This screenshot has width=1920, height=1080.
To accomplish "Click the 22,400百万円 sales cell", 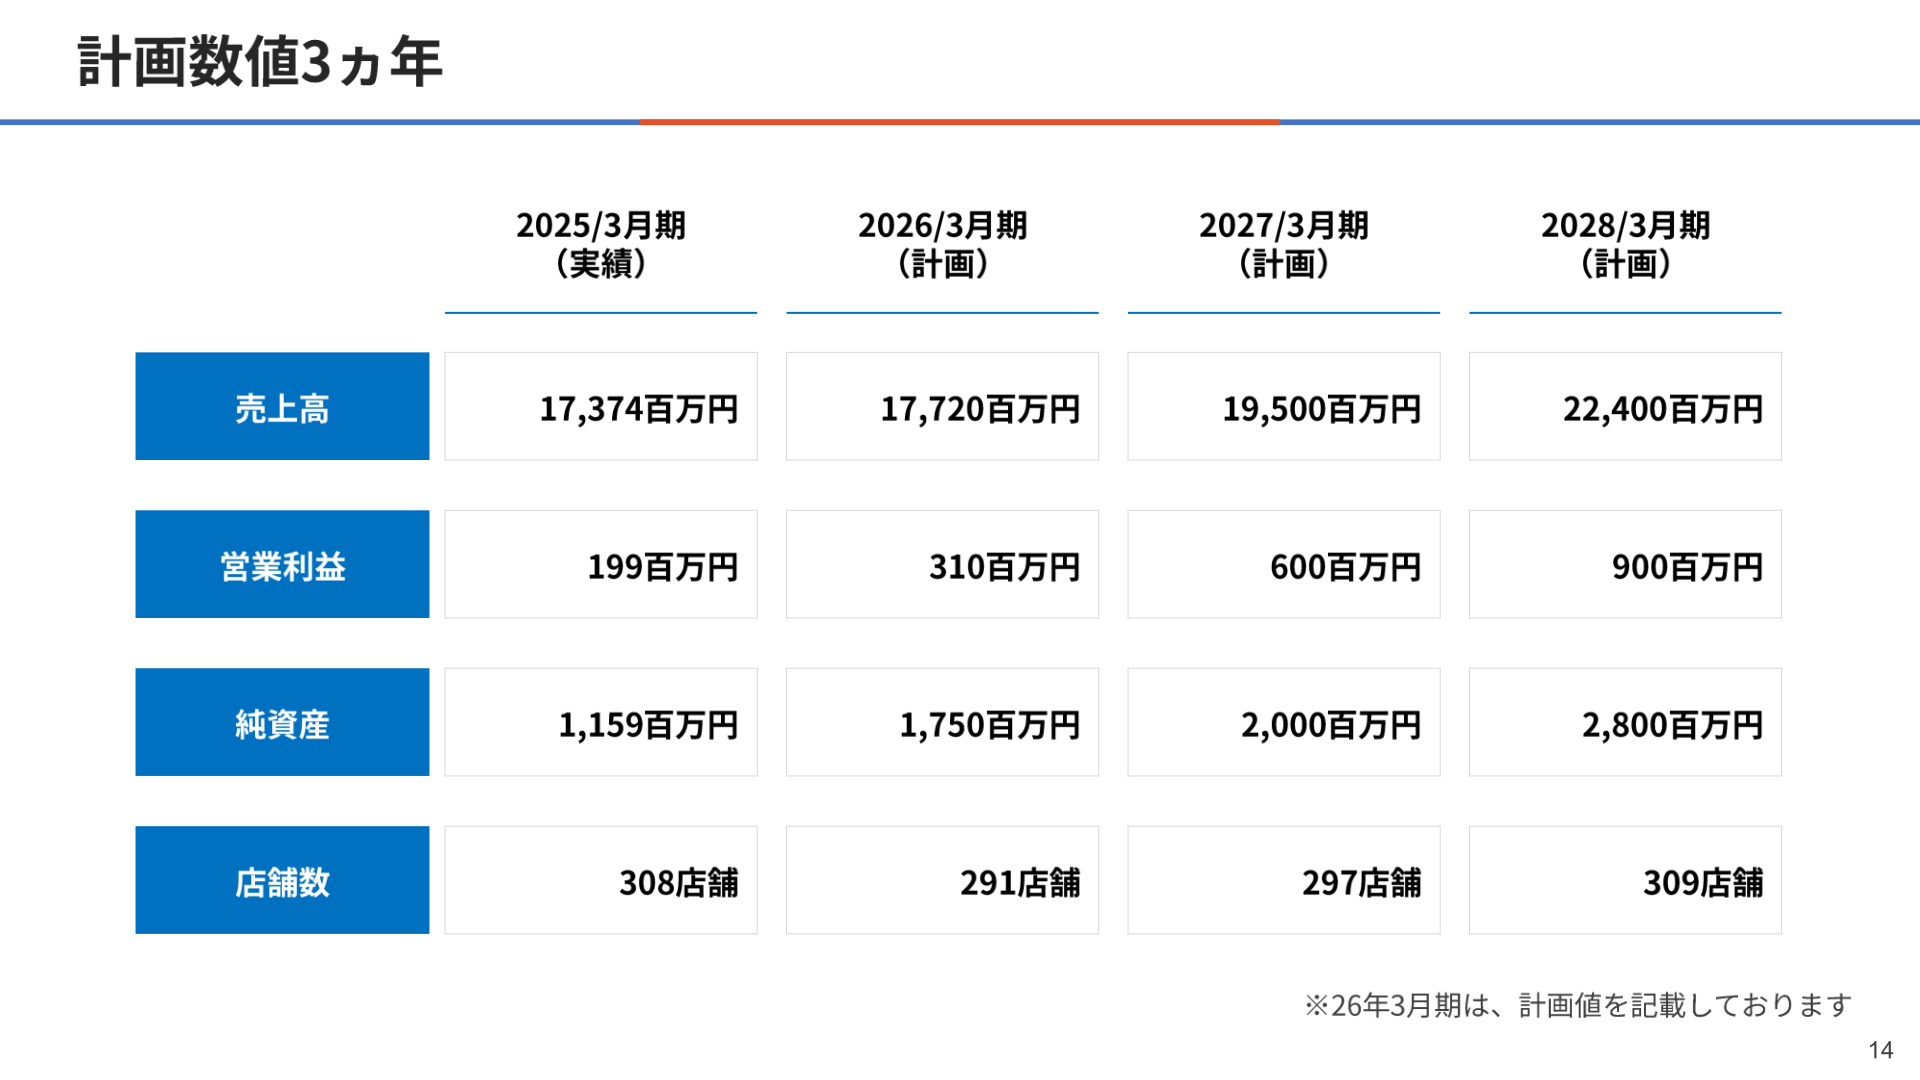I will pos(1625,406).
